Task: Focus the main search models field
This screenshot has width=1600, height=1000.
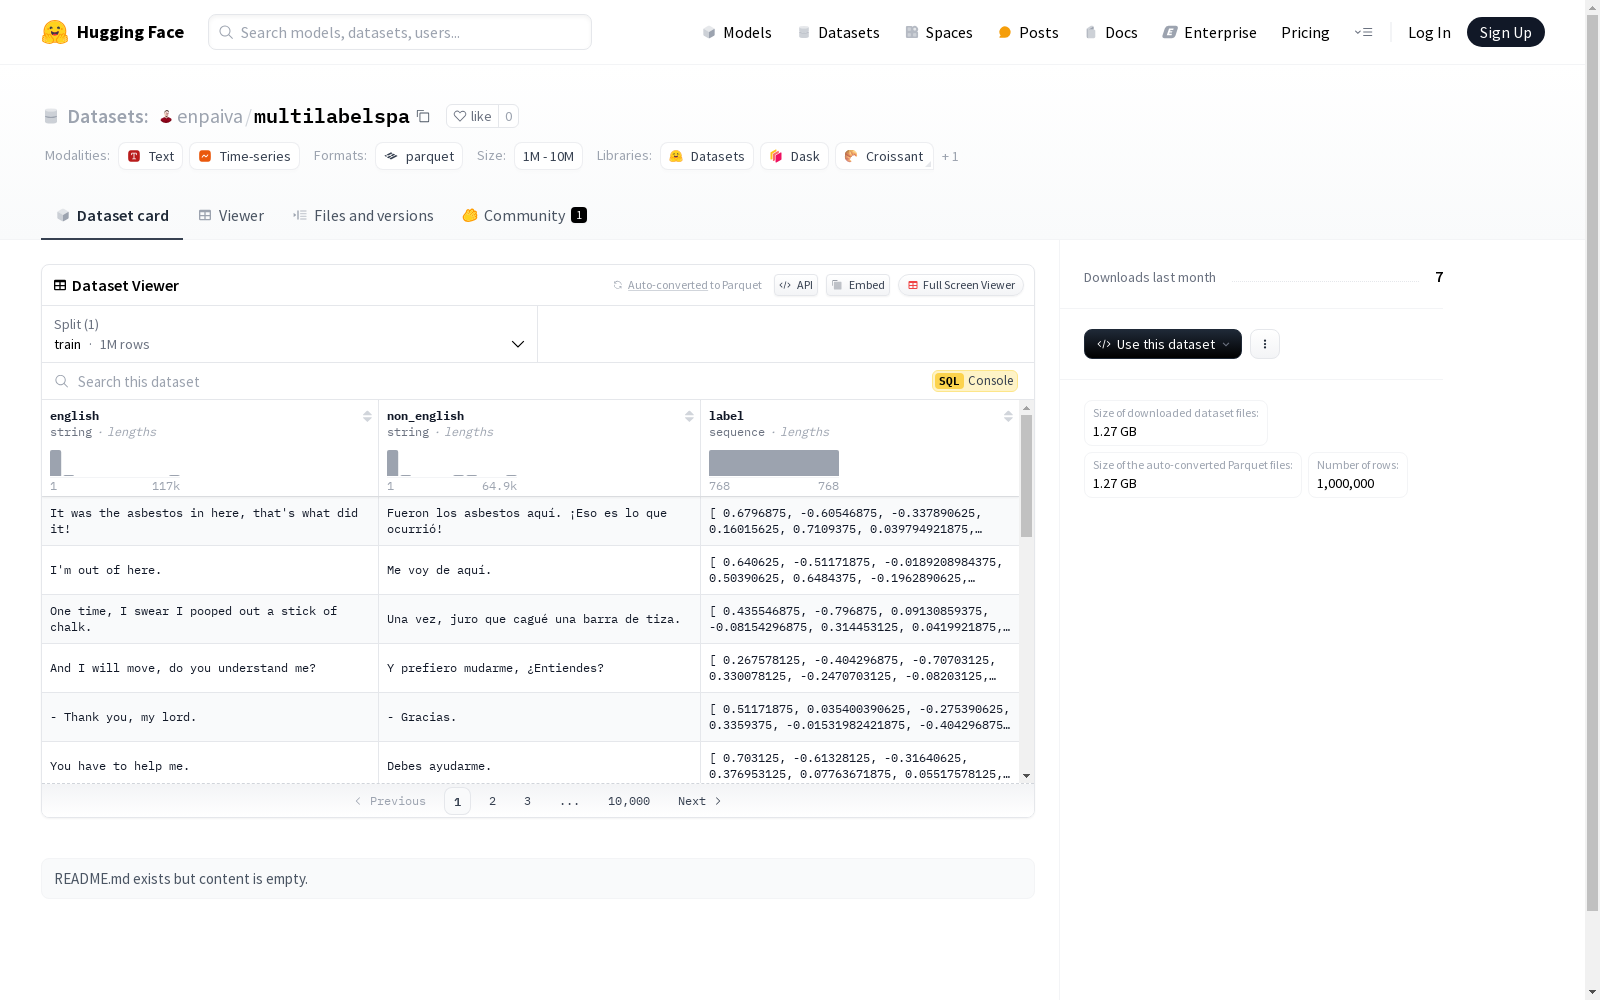Action: pos(400,32)
